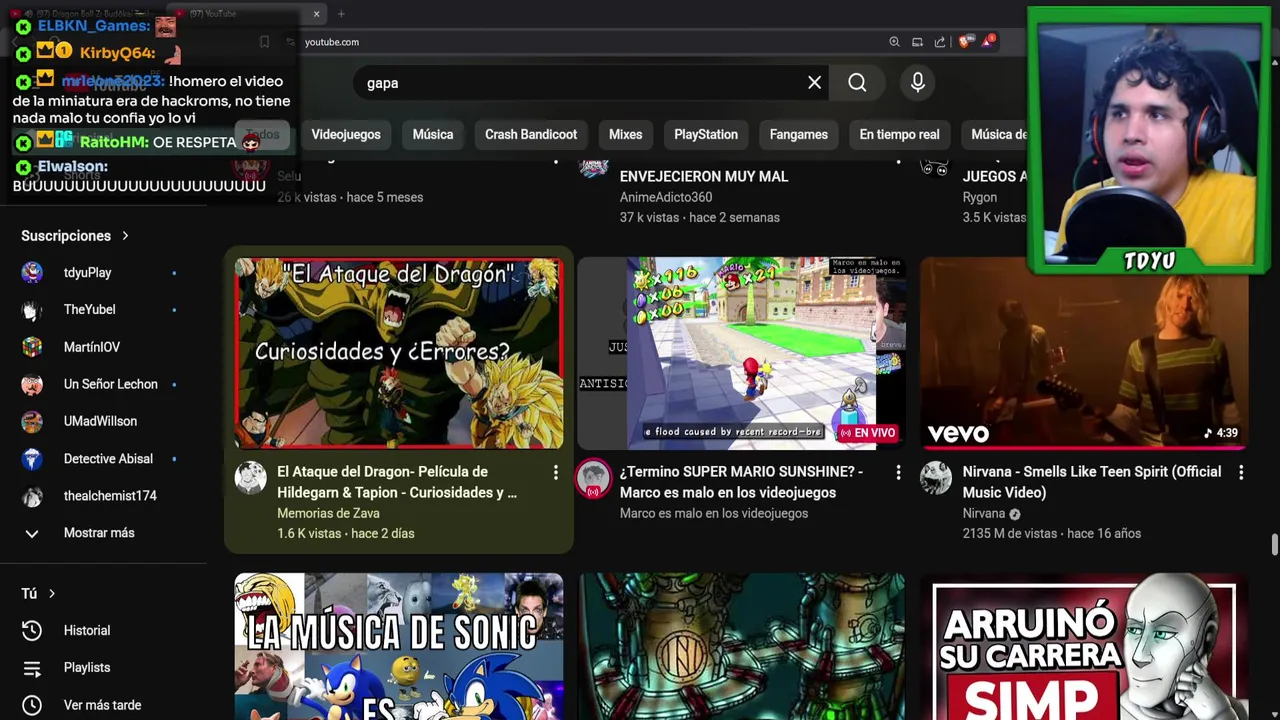The image size is (1280, 720).
Task: Click the vertical page scrollbar thumb
Action: pos(1274,545)
